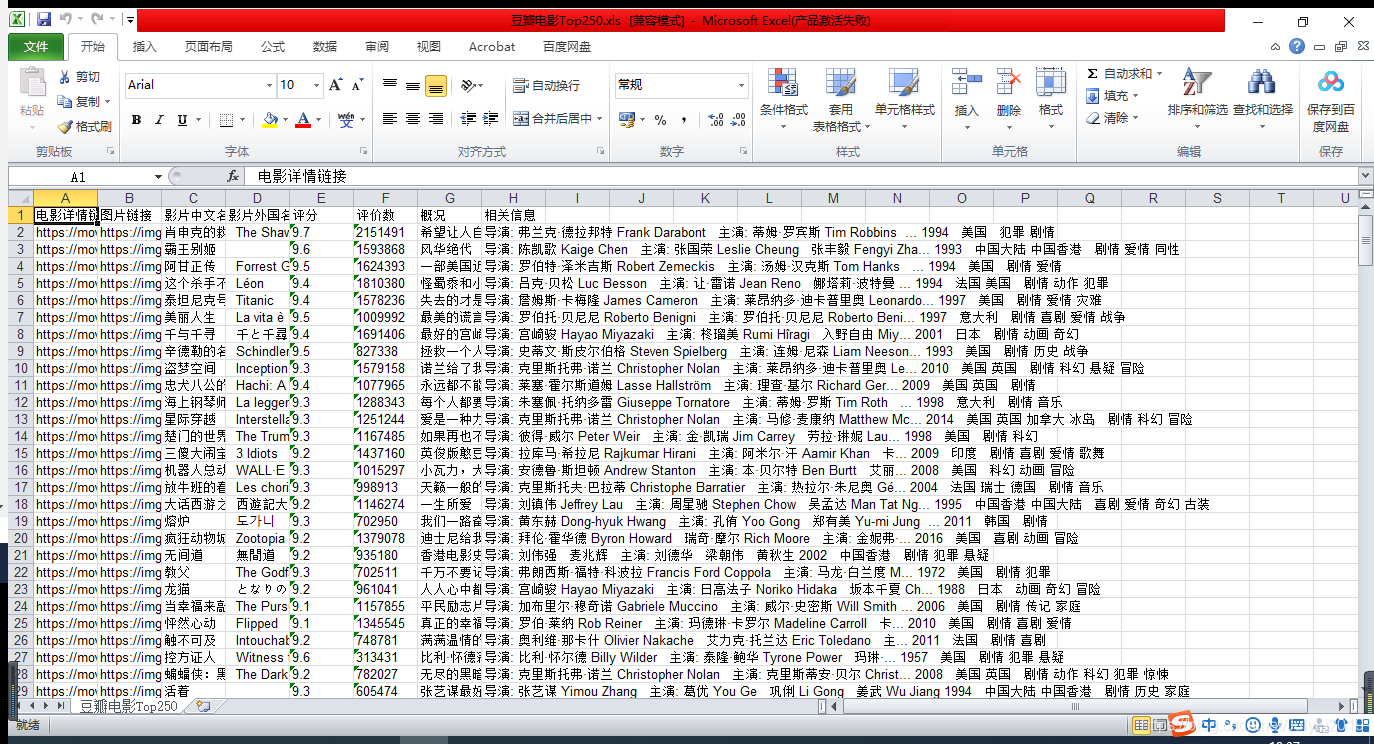The width and height of the screenshot is (1374, 744).
Task: Align cell text to the right
Action: pos(436,119)
